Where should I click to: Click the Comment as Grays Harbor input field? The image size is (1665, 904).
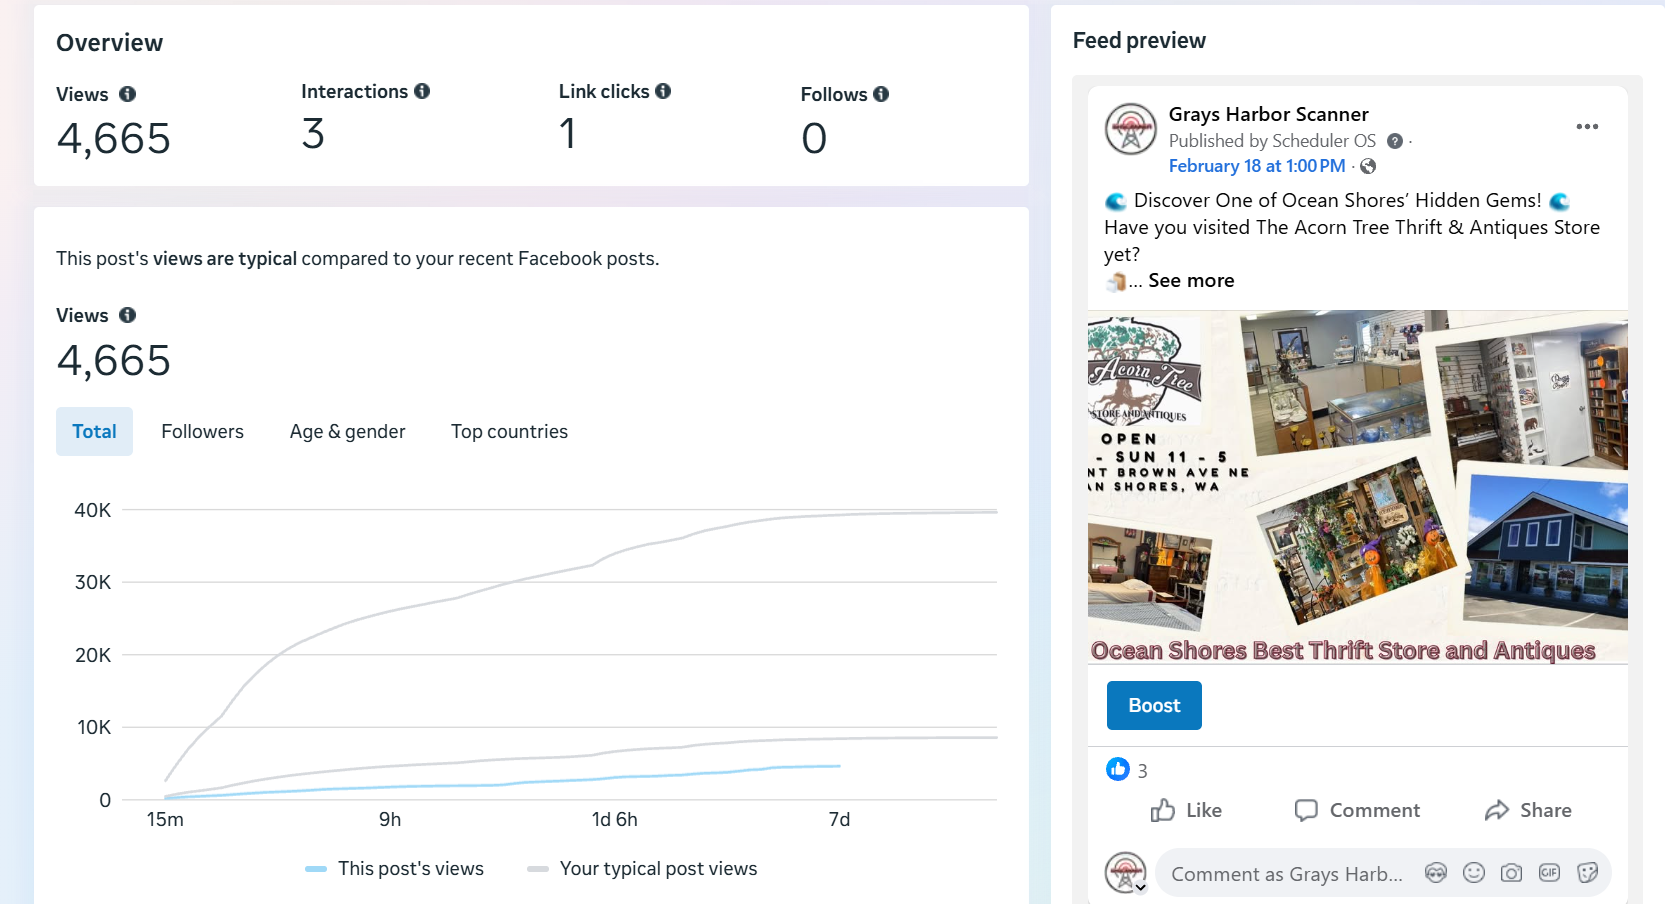[x=1286, y=874]
